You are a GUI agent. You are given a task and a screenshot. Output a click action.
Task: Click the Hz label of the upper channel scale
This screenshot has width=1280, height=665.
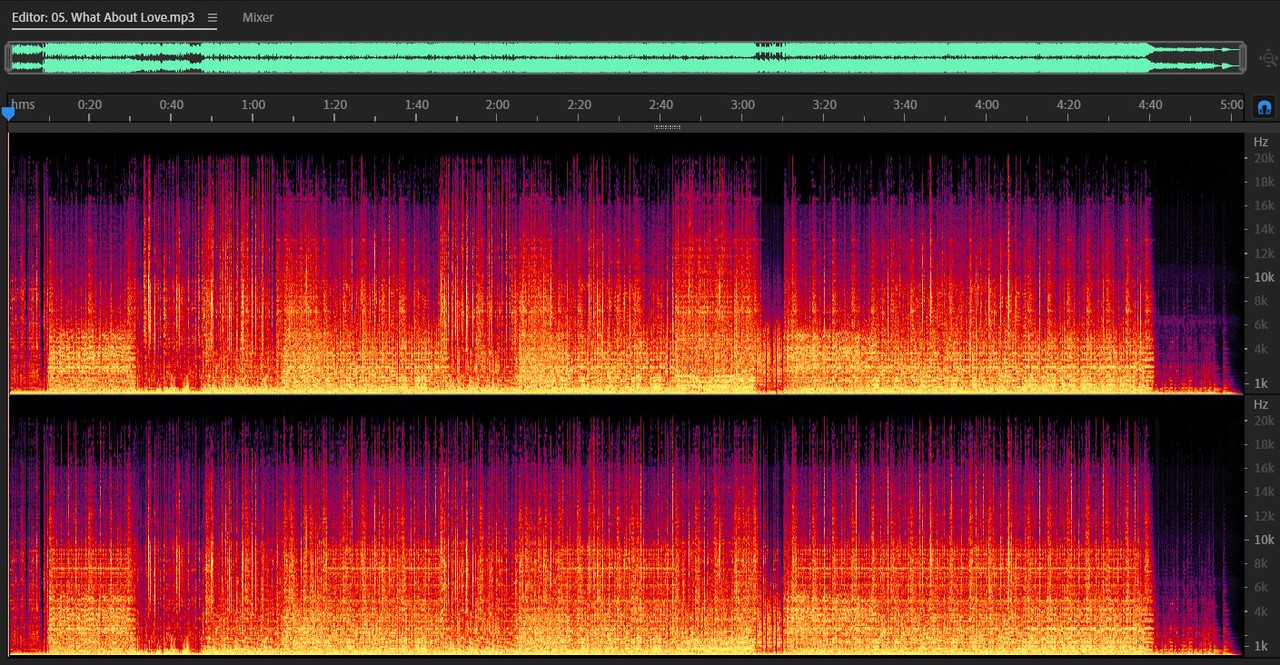point(1261,142)
